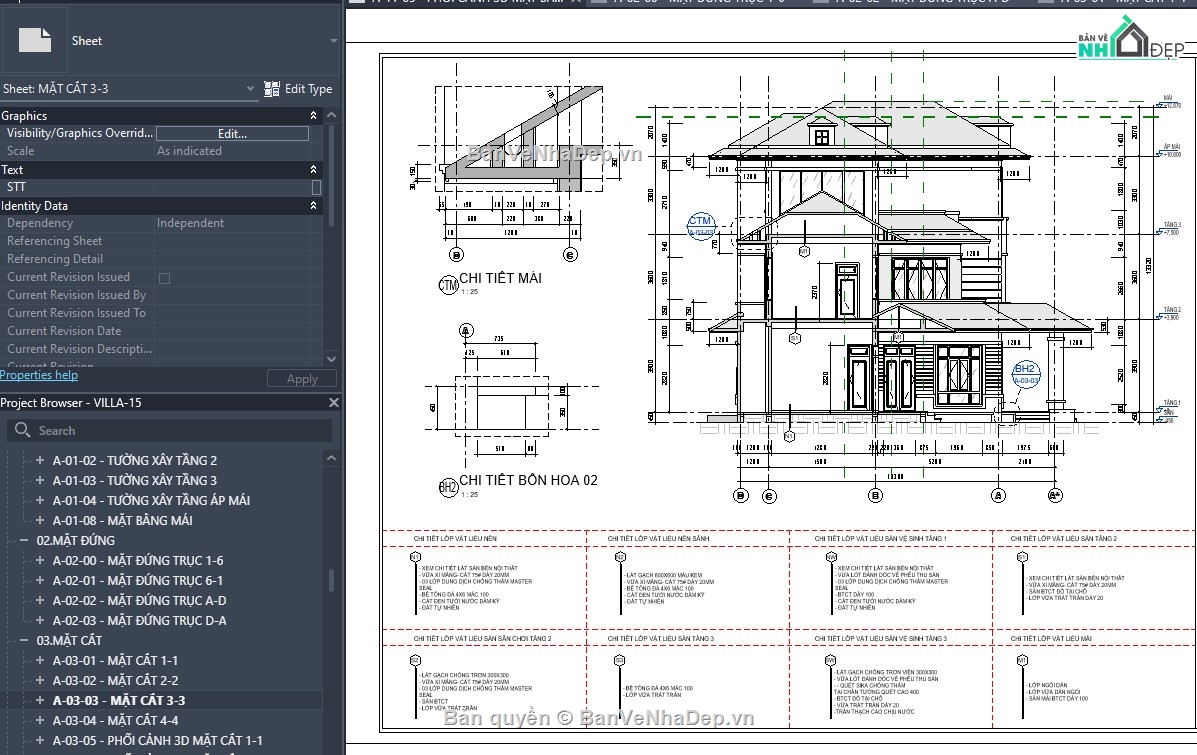
Task: Click the sheet icon beside A-03-03 MẶT CẮT 3-3
Action: pos(40,700)
